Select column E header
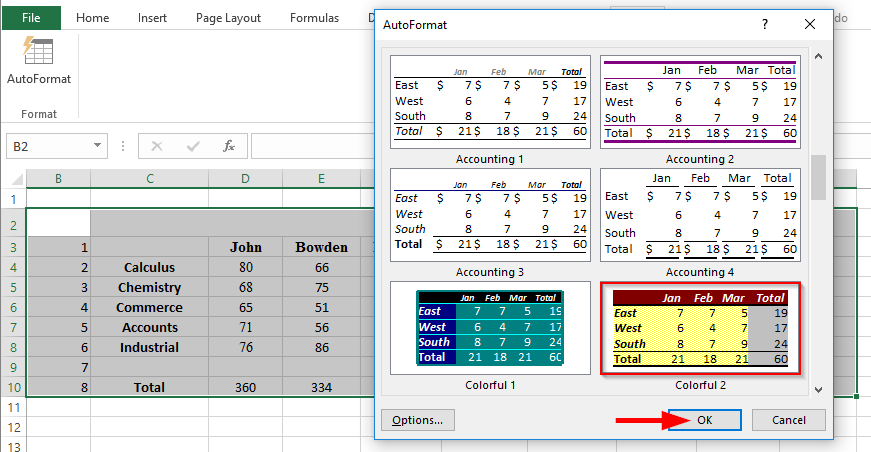The image size is (871, 452). (x=321, y=179)
